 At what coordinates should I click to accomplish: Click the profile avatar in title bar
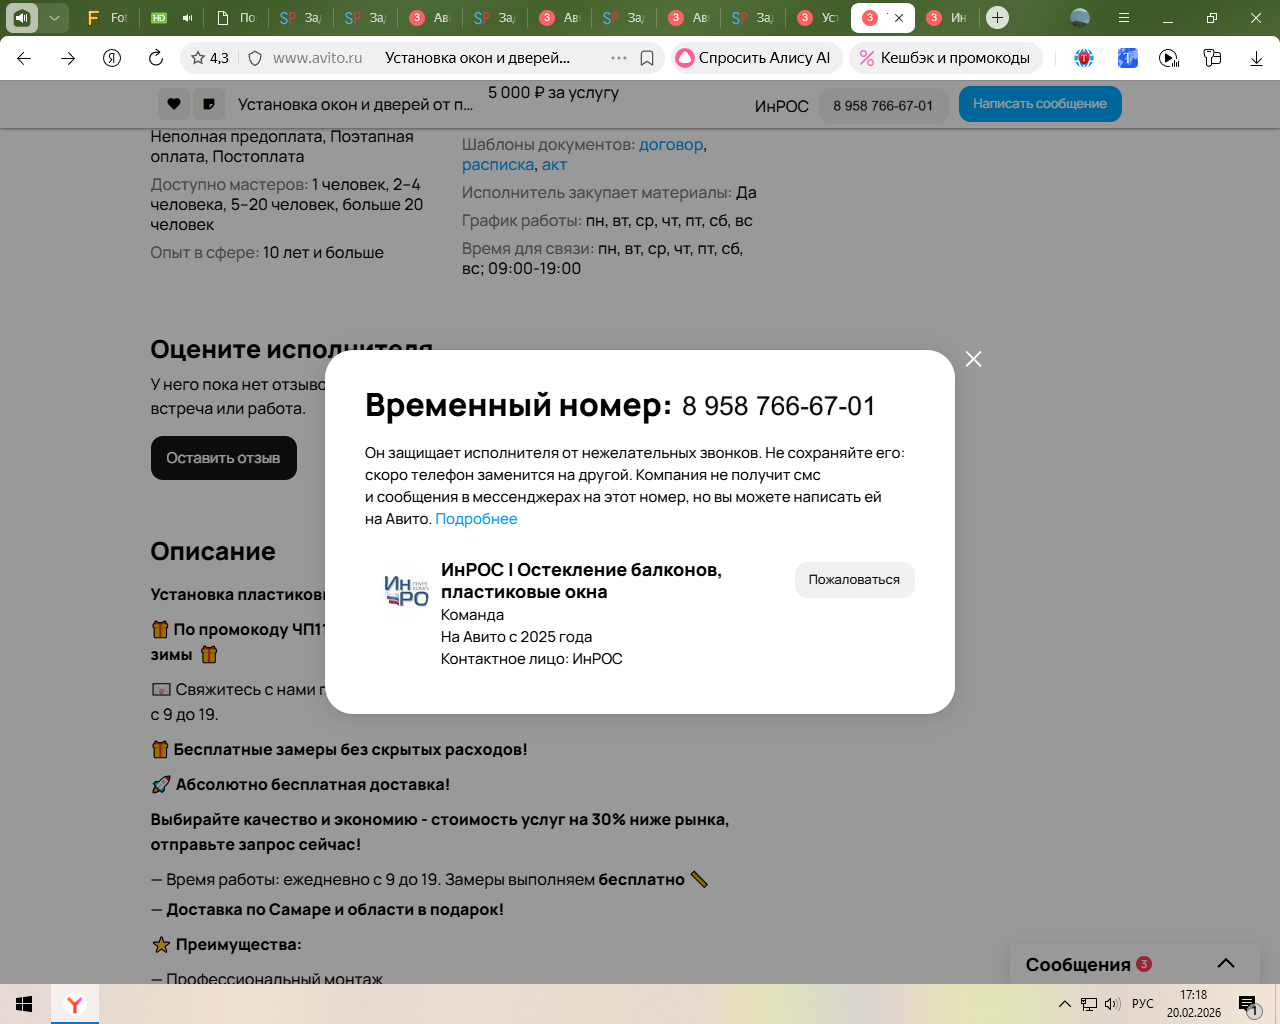pyautogui.click(x=1080, y=18)
